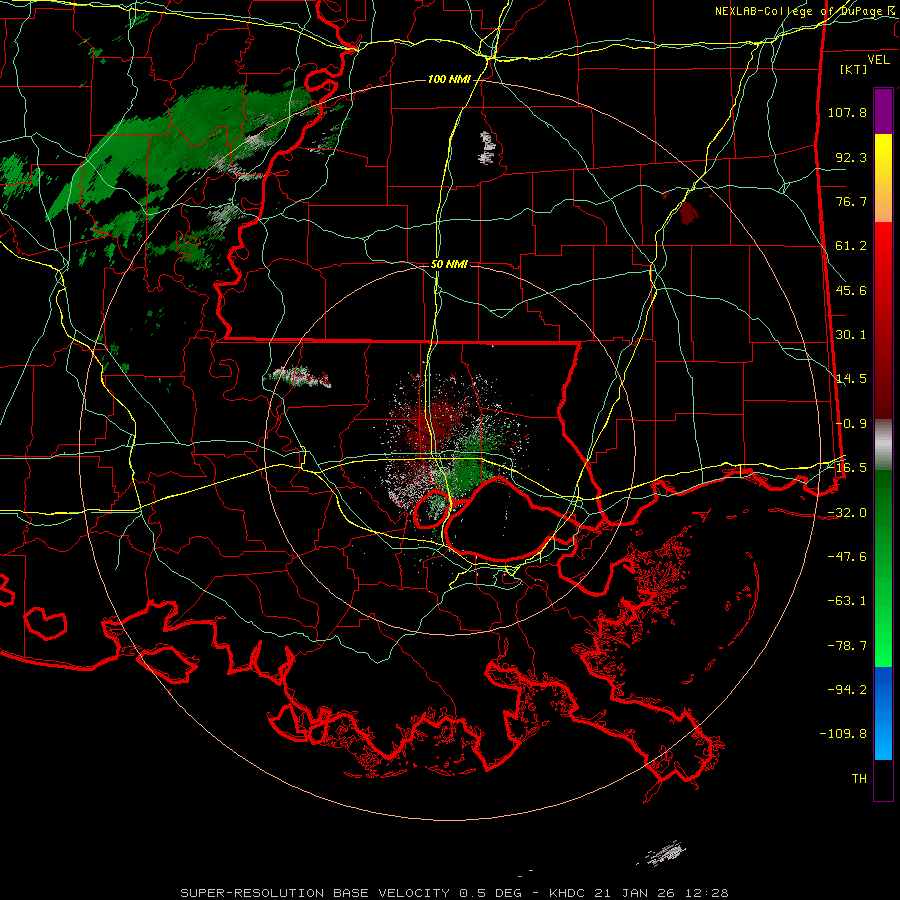This screenshot has width=900, height=900.
Task: Select the 107.8 velocity scale value
Action: (x=847, y=112)
